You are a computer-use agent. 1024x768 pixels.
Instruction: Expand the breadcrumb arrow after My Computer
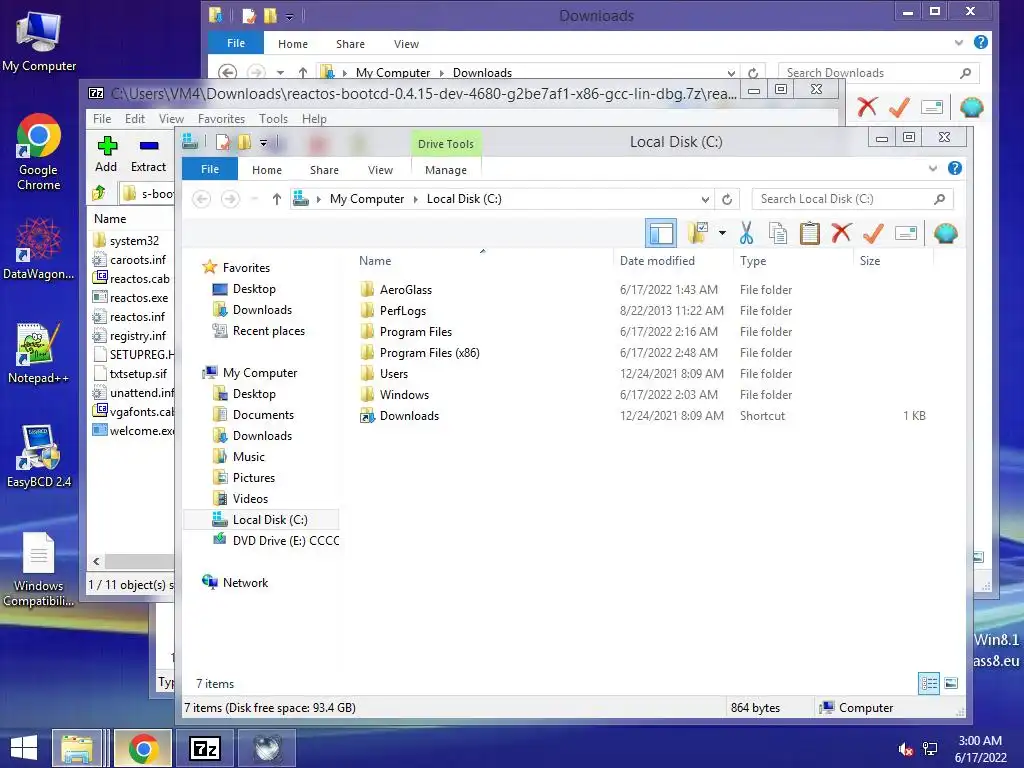tap(415, 199)
